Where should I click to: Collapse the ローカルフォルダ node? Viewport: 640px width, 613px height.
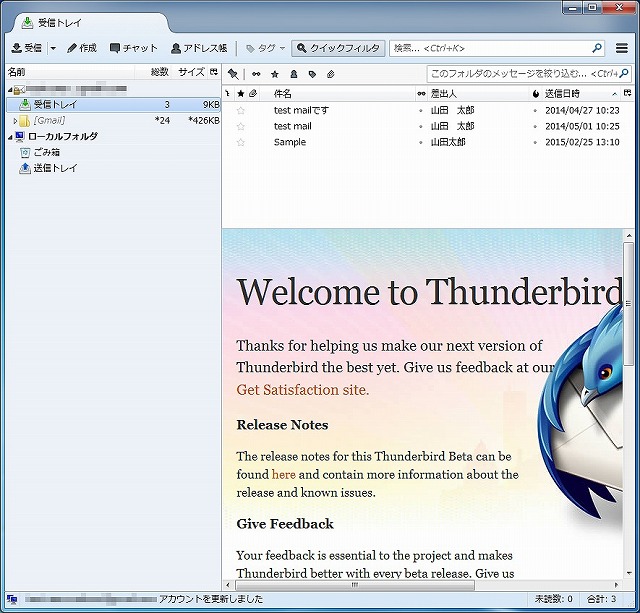click(x=10, y=137)
